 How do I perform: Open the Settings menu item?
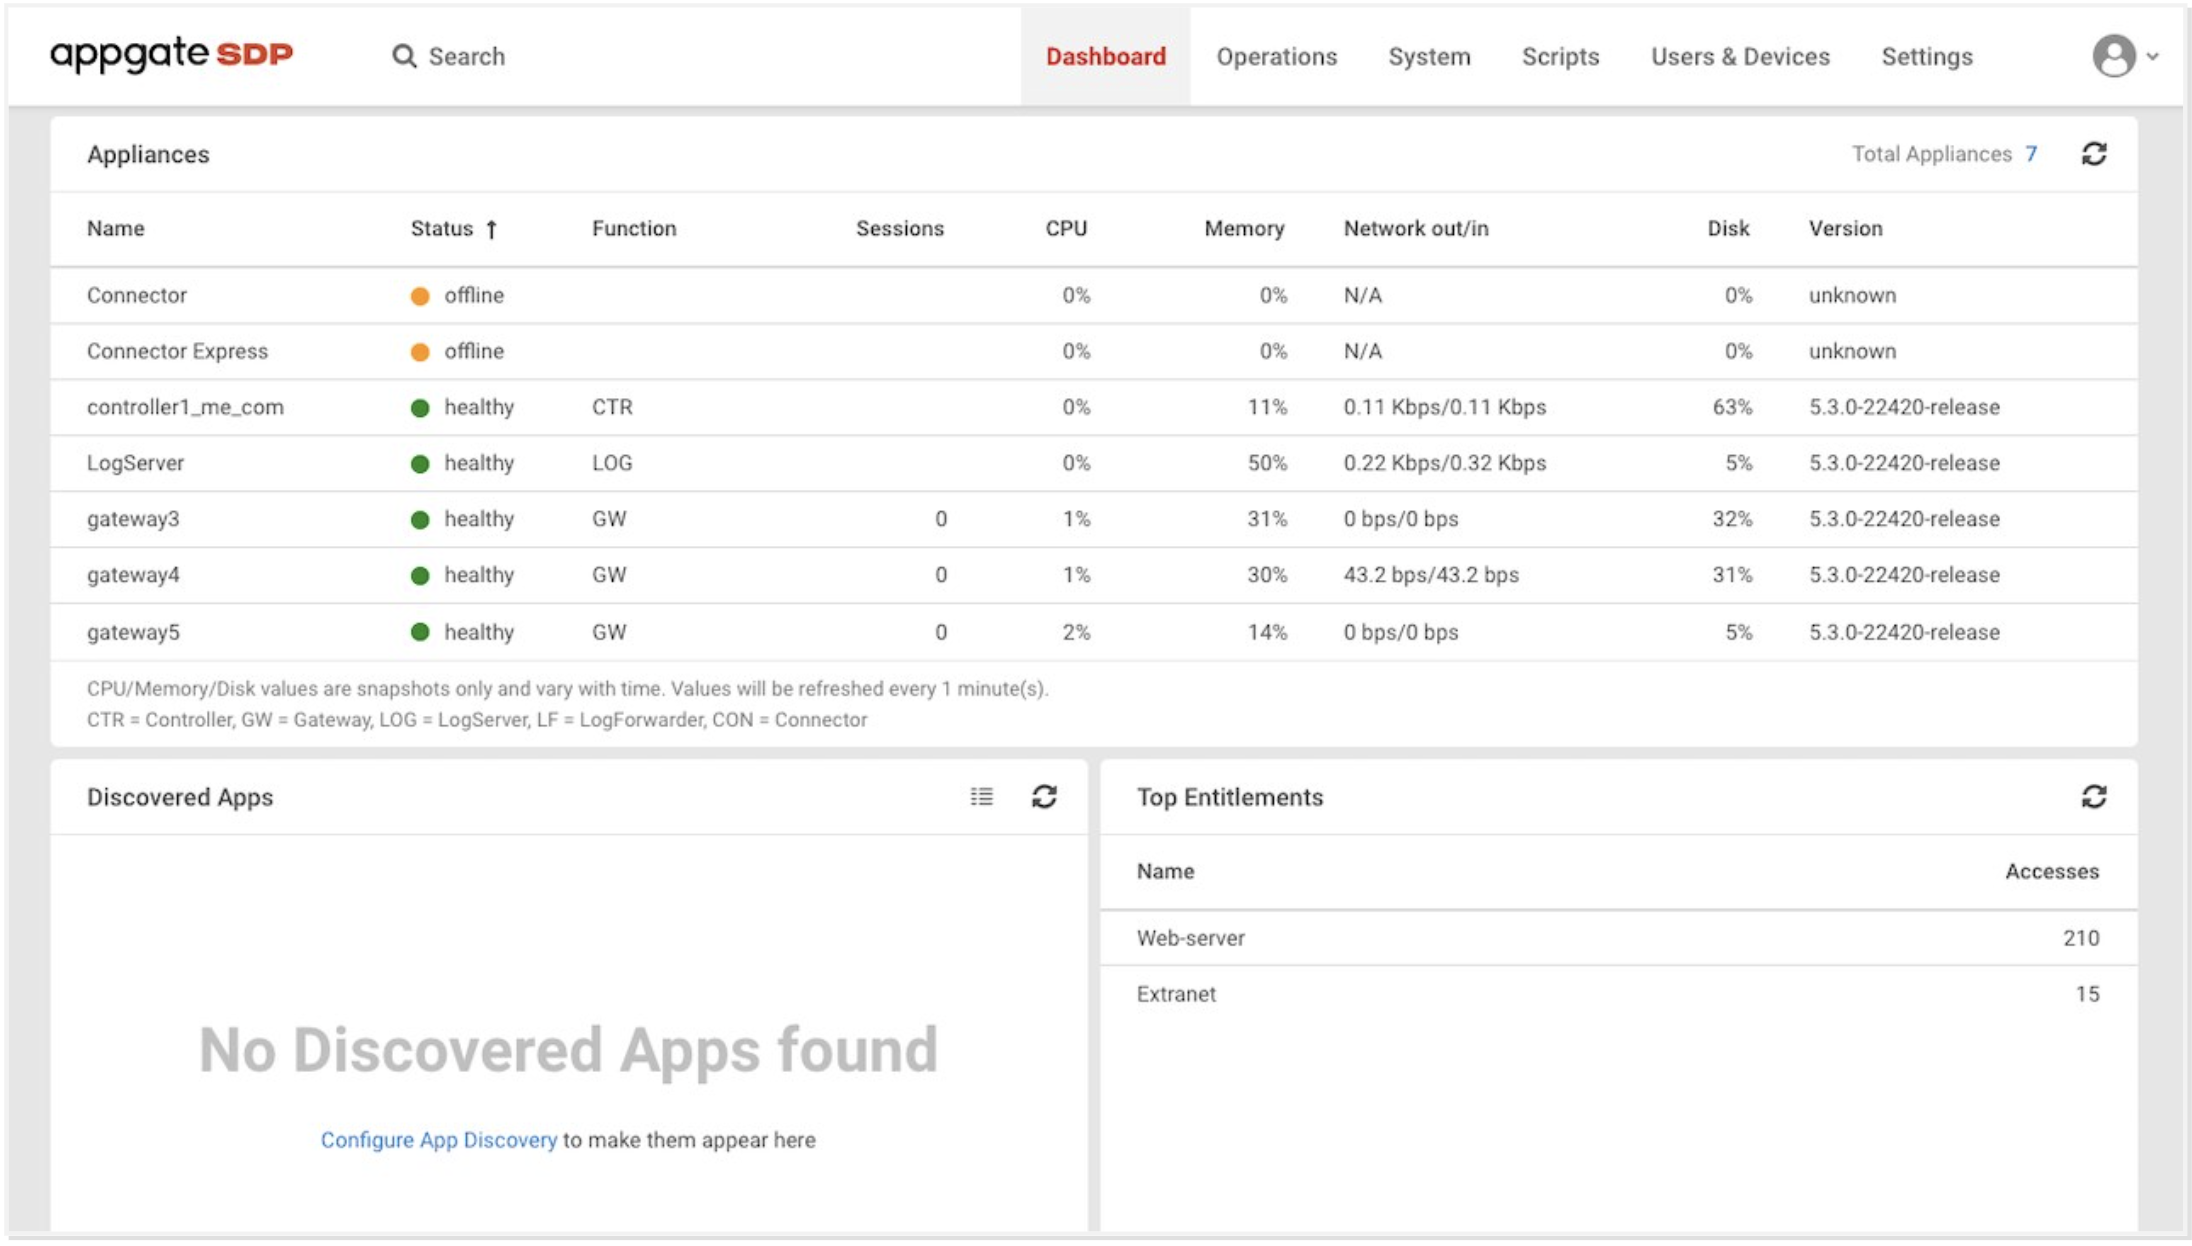(x=1926, y=57)
